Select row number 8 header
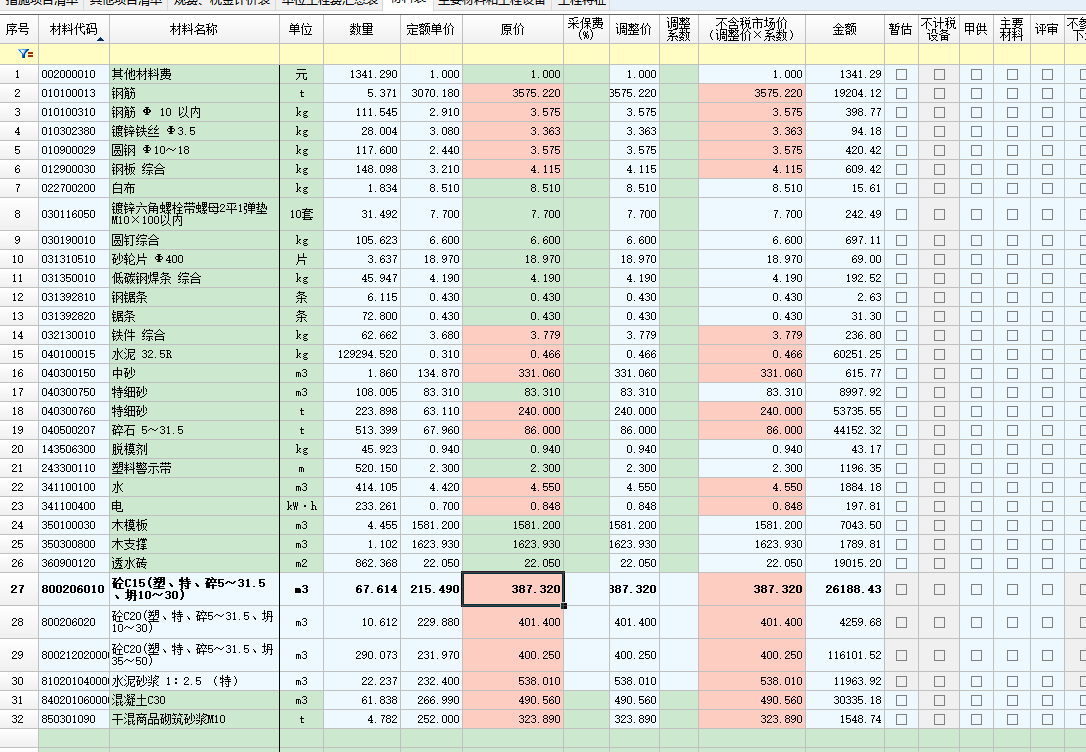The width and height of the screenshot is (1086, 752). click(18, 214)
